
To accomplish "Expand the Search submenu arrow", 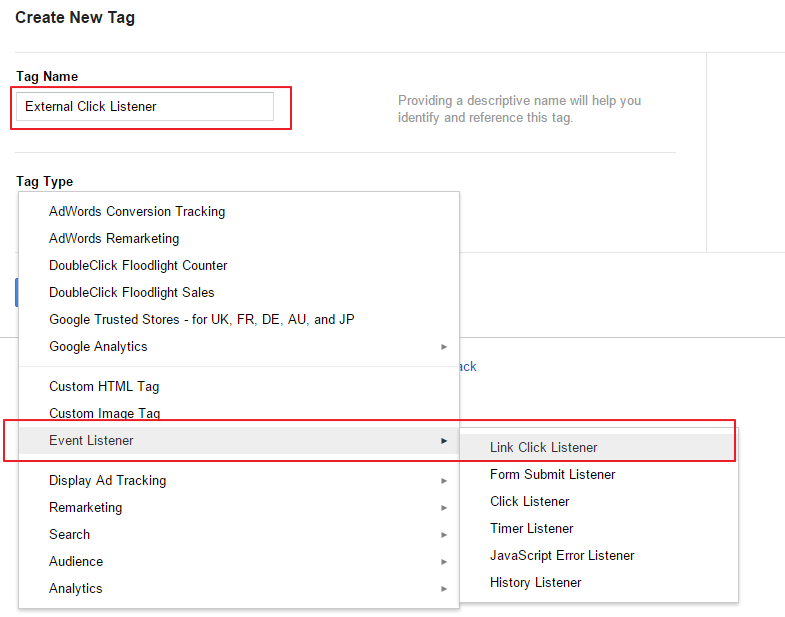I will tap(444, 535).
